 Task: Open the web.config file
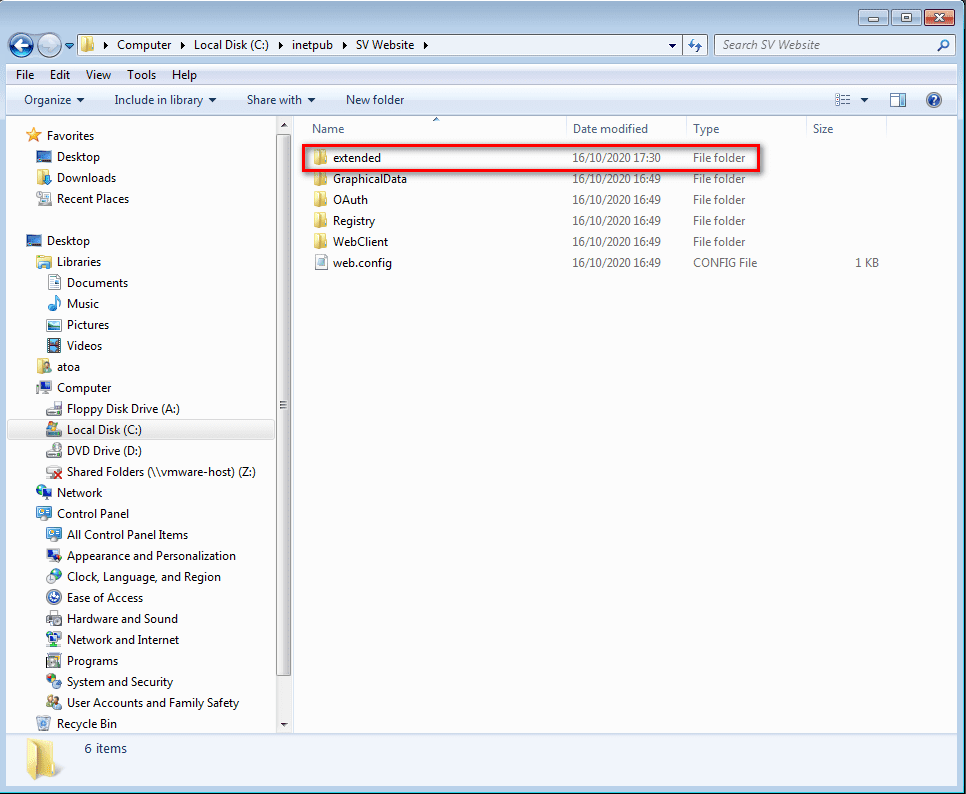(361, 263)
